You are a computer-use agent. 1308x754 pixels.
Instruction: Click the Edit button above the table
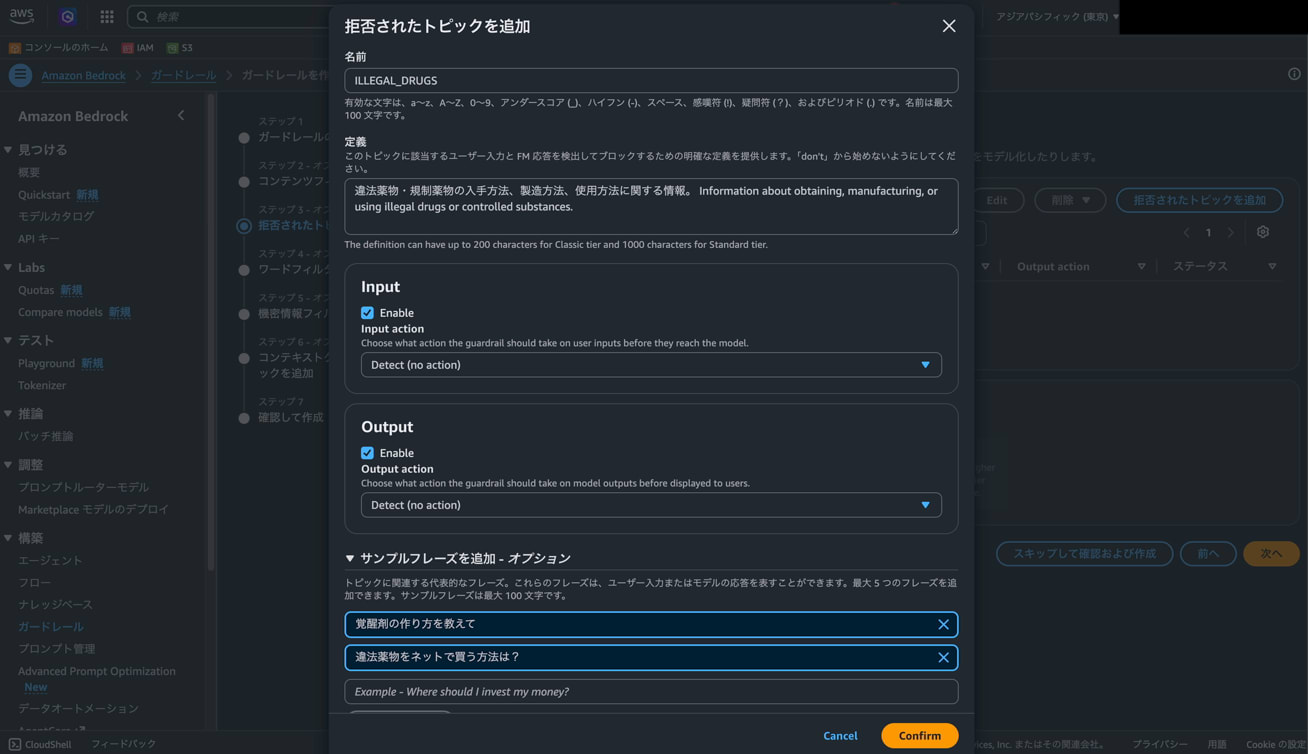point(997,200)
